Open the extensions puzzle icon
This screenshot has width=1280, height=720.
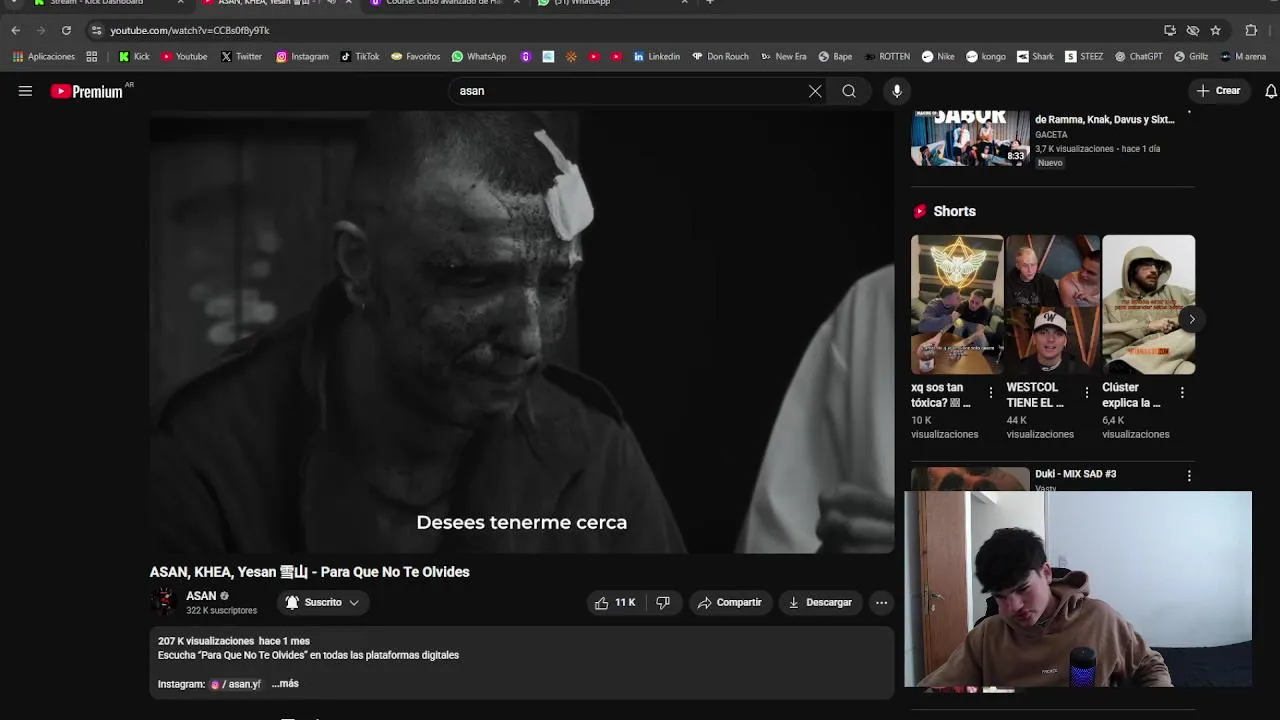[1251, 30]
